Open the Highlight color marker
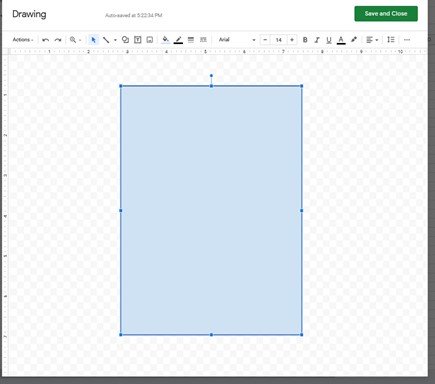Viewport: 435px width, 384px height. click(354, 40)
